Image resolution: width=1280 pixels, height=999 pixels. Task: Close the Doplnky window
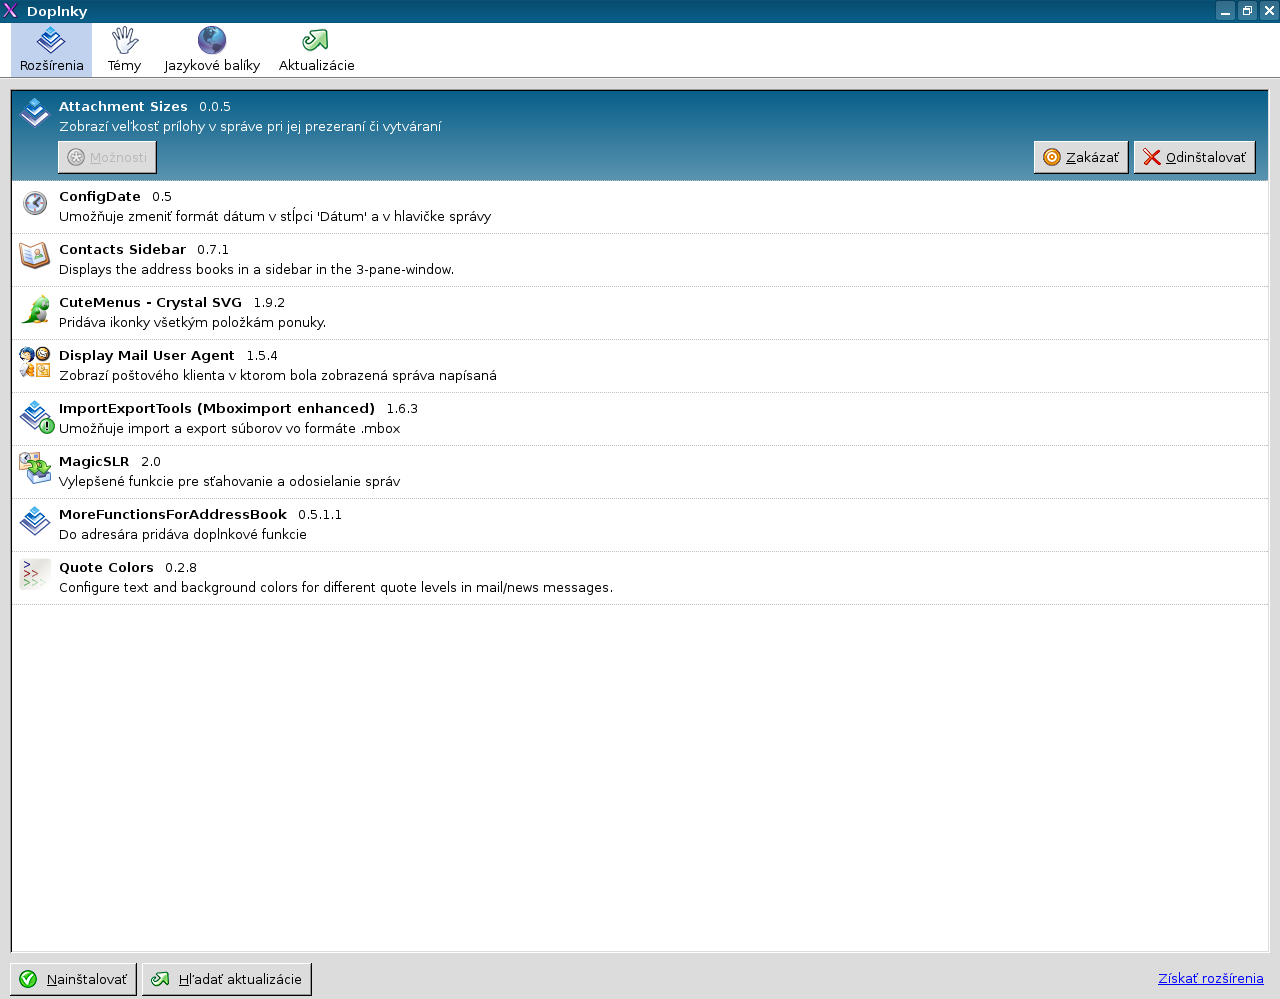tap(1268, 11)
